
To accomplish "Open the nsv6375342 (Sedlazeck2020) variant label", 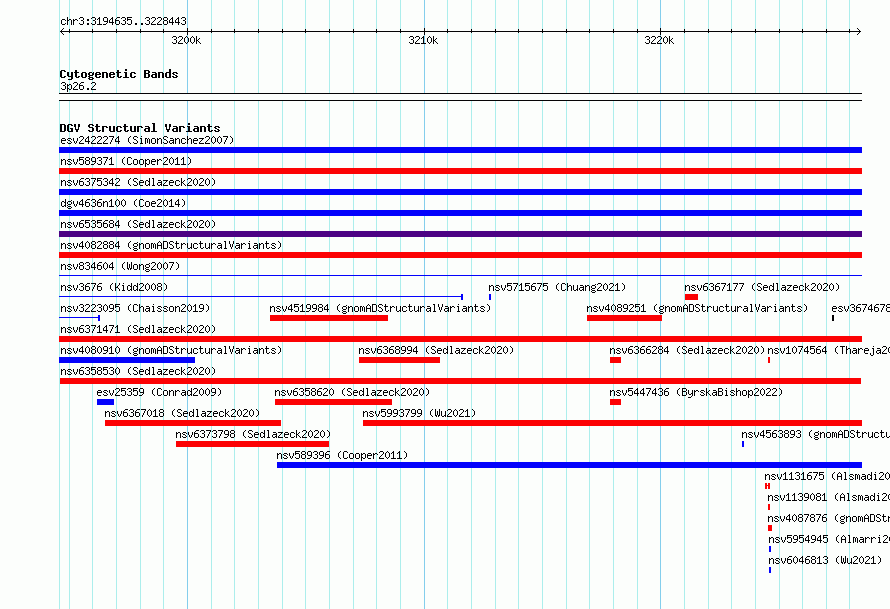I will [138, 182].
